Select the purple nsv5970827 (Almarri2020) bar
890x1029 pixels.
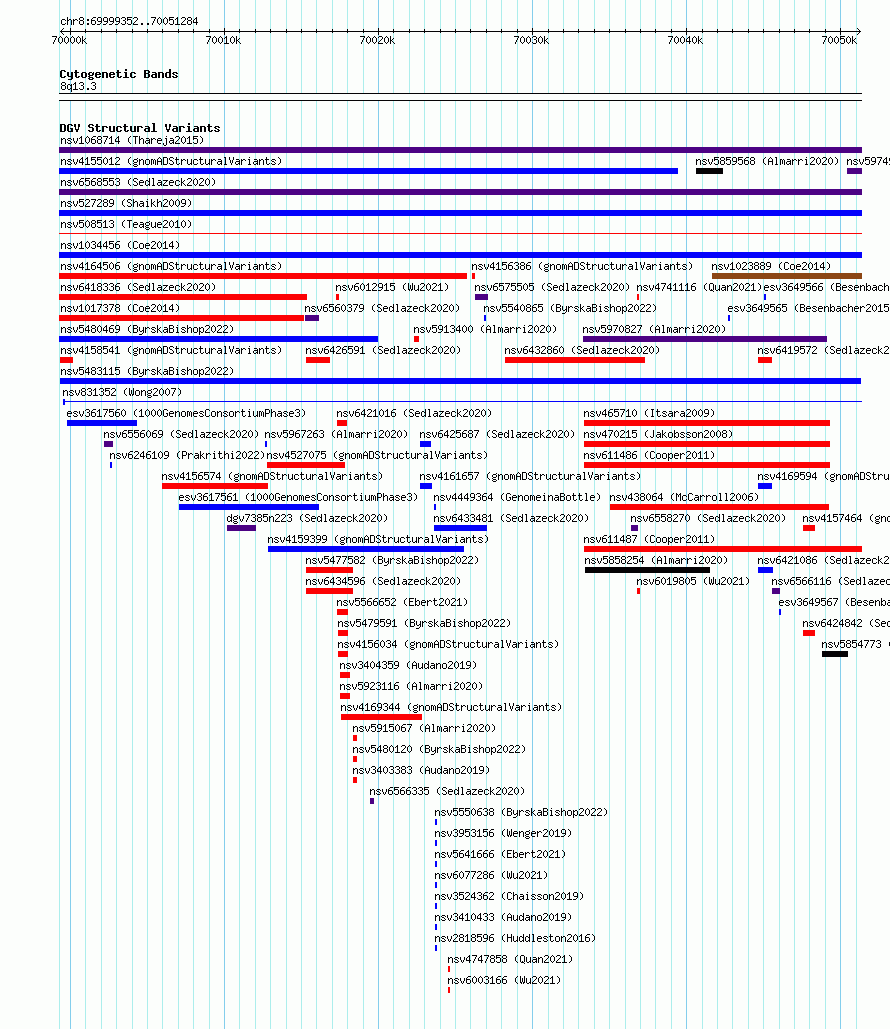tap(705, 339)
